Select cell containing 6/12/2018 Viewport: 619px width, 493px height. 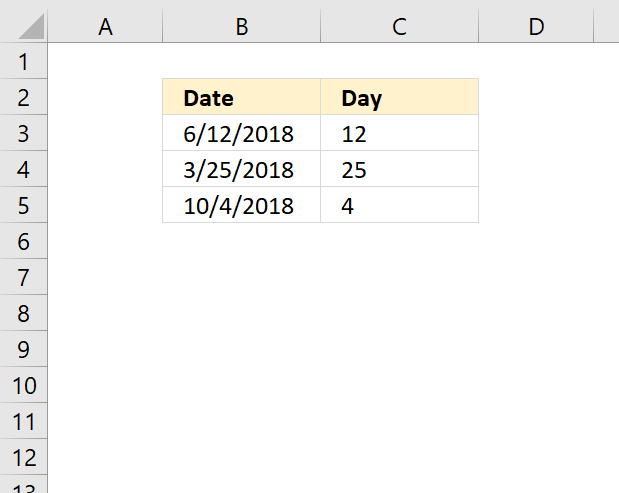click(242, 133)
